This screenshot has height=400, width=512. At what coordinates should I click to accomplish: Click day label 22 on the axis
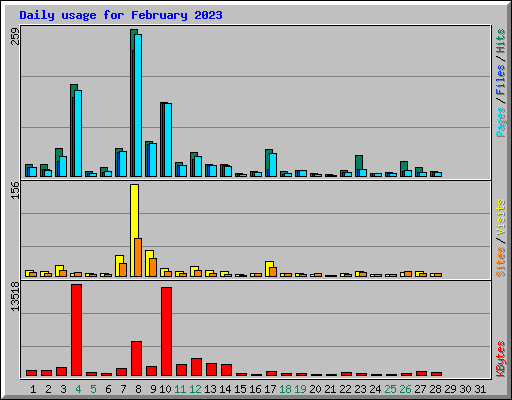pyautogui.click(x=345, y=389)
